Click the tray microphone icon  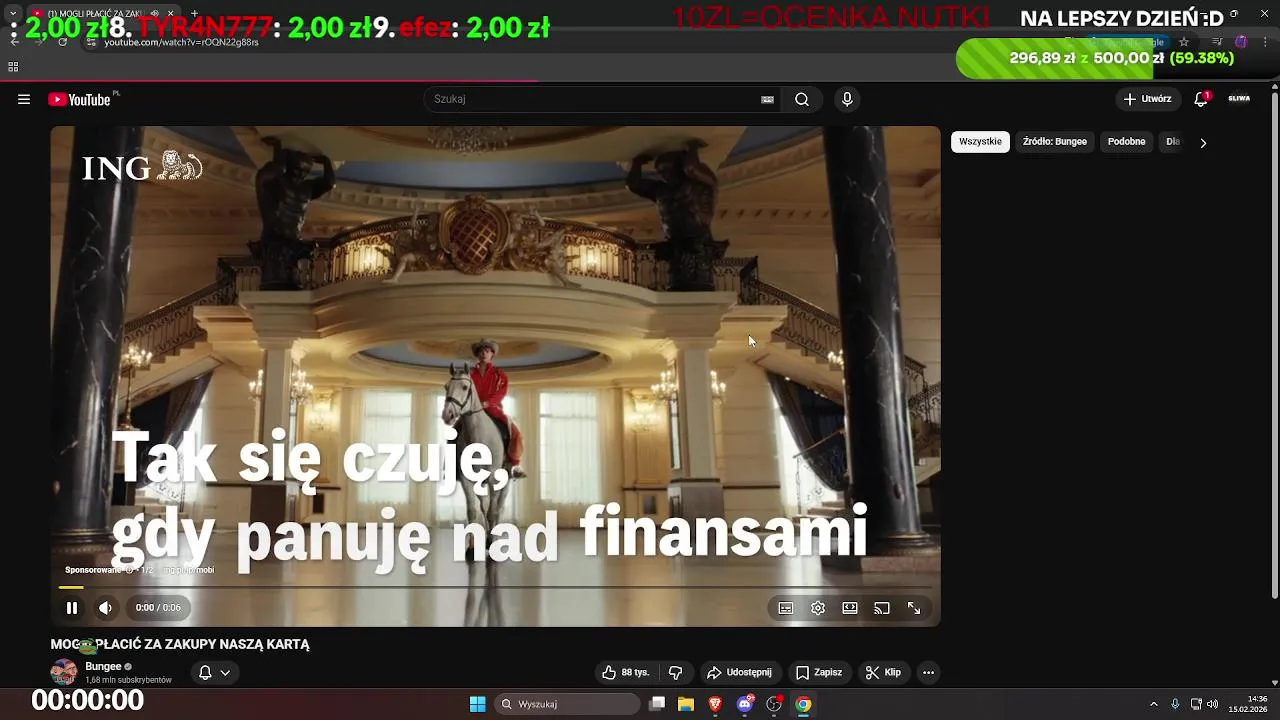(1175, 704)
